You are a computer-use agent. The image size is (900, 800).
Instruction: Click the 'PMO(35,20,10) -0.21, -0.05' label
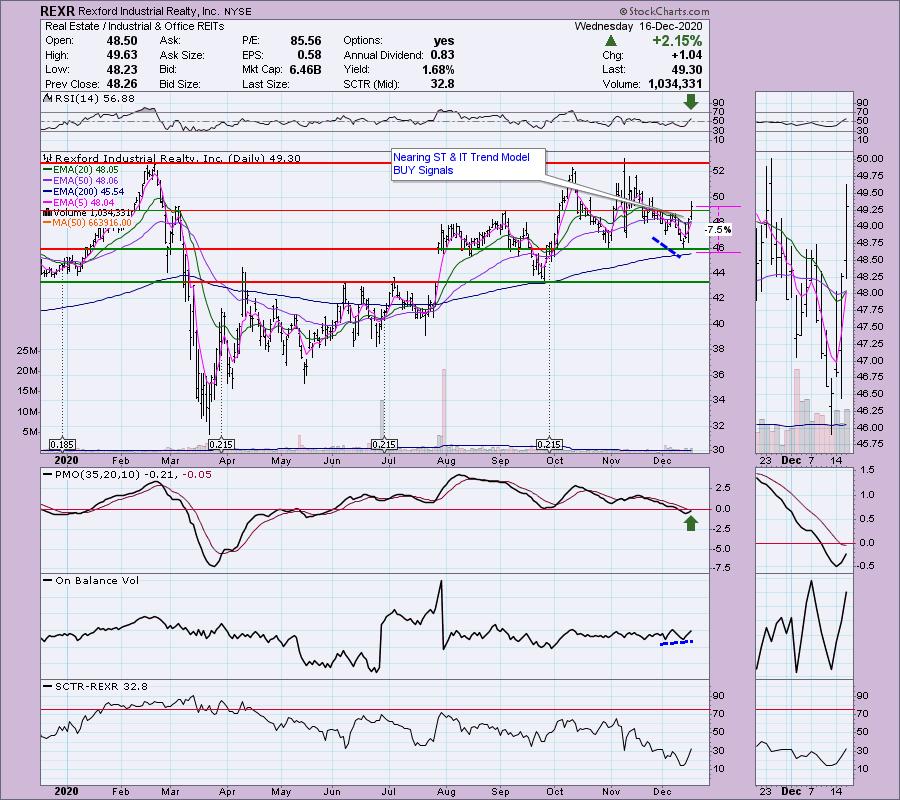(x=133, y=475)
